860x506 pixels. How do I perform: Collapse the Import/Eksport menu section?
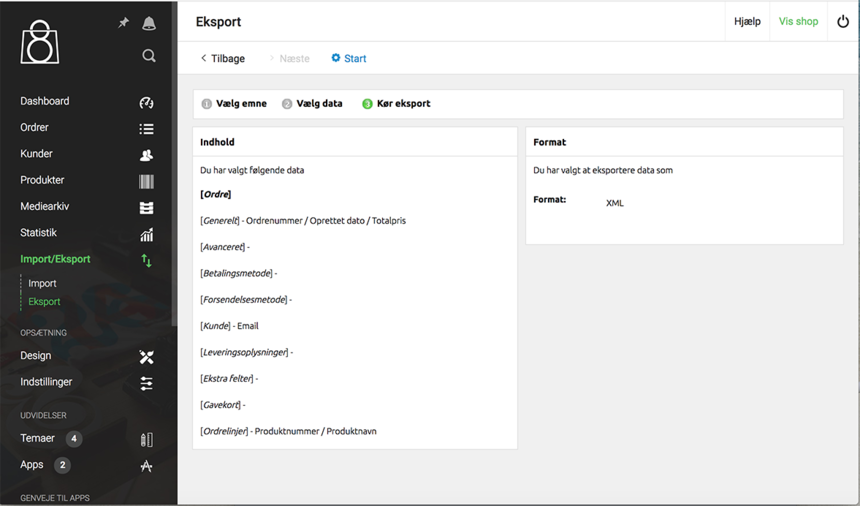click(x=56, y=260)
